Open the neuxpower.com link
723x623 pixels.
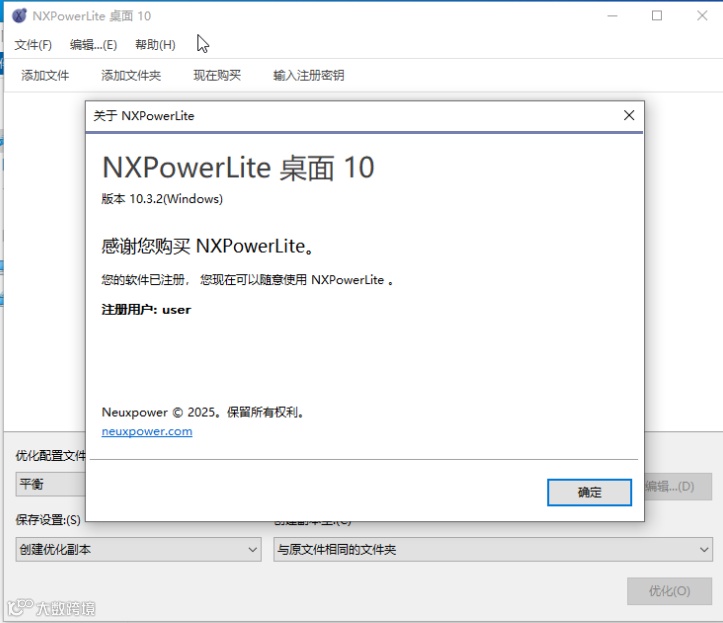click(147, 431)
